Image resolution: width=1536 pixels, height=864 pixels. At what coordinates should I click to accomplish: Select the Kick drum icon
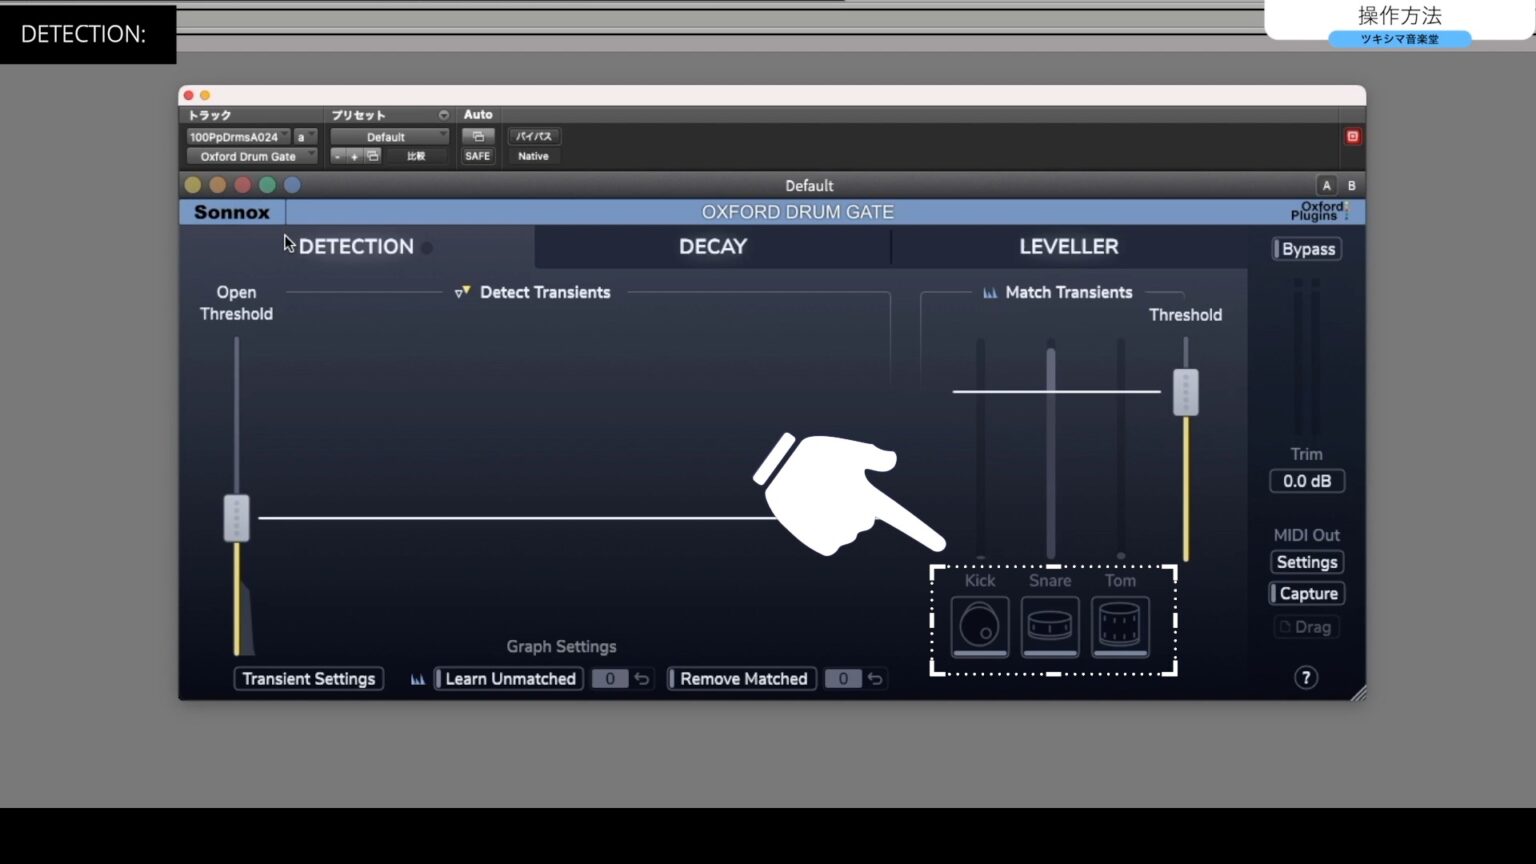pos(978,628)
